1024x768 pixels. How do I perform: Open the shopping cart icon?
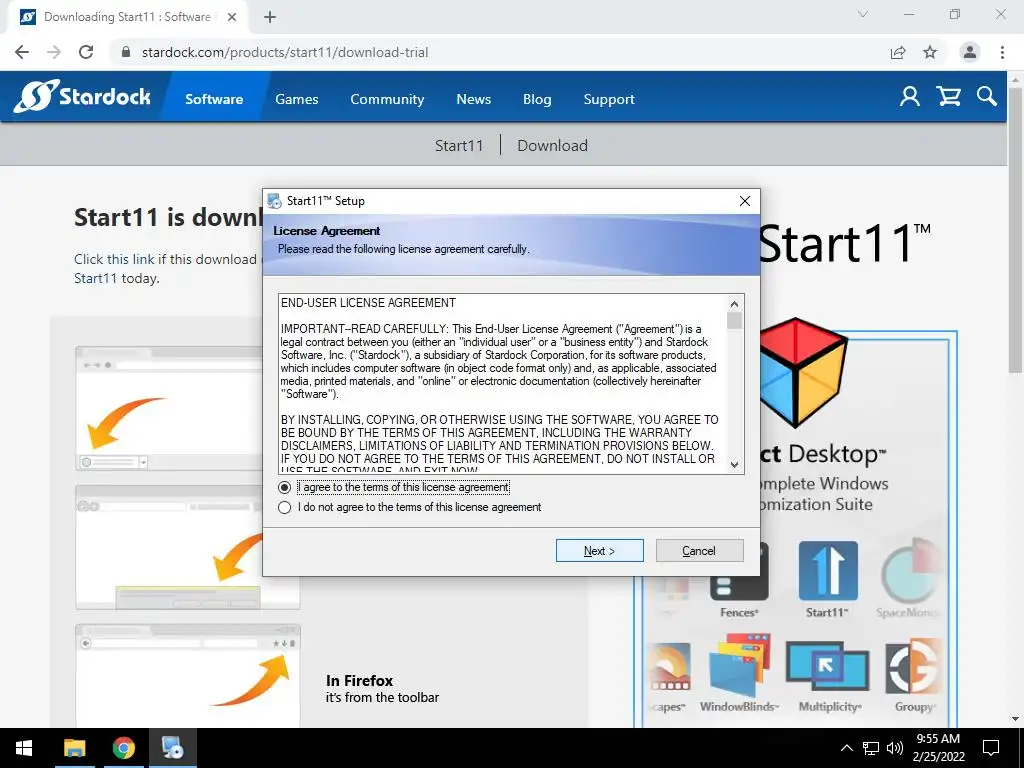pos(948,97)
